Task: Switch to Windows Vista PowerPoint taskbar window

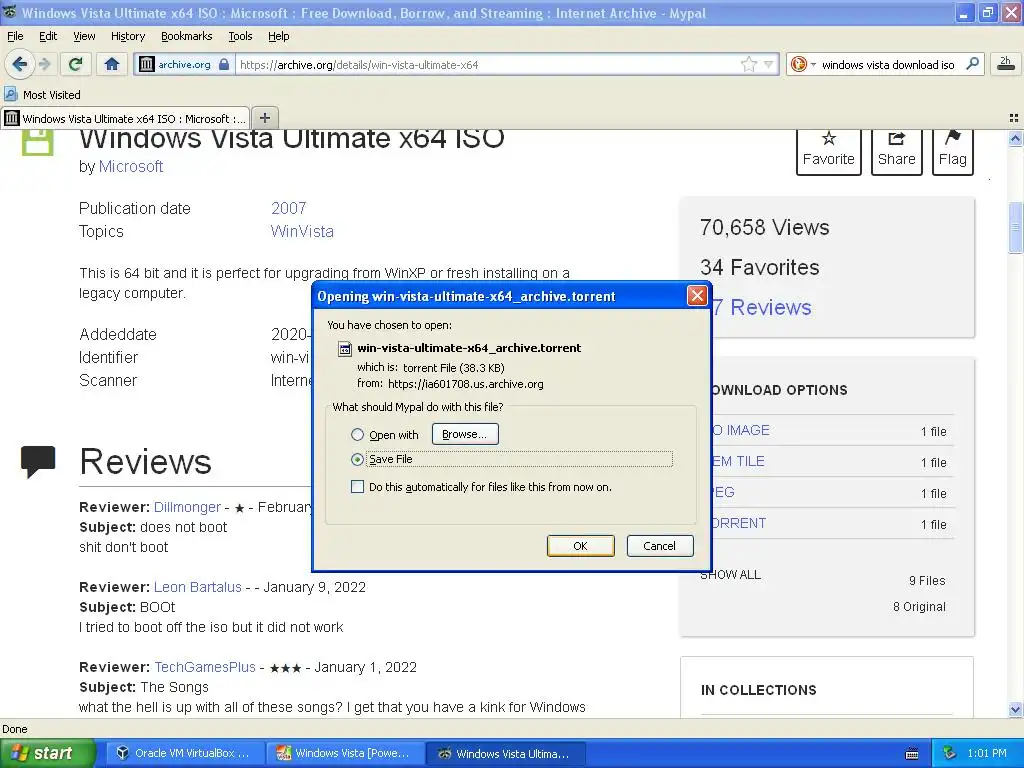Action: click(x=344, y=754)
